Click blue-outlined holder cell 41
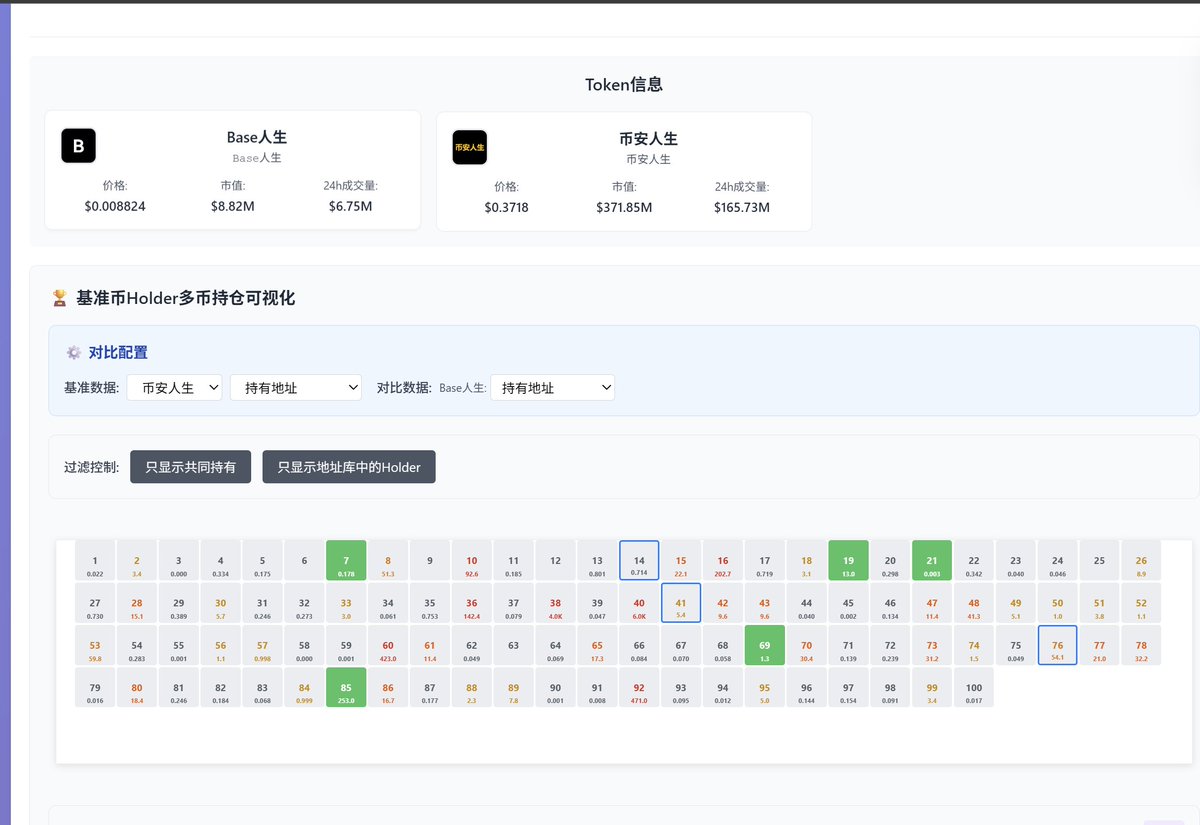Viewport: 1200px width, 825px height. click(x=681, y=603)
